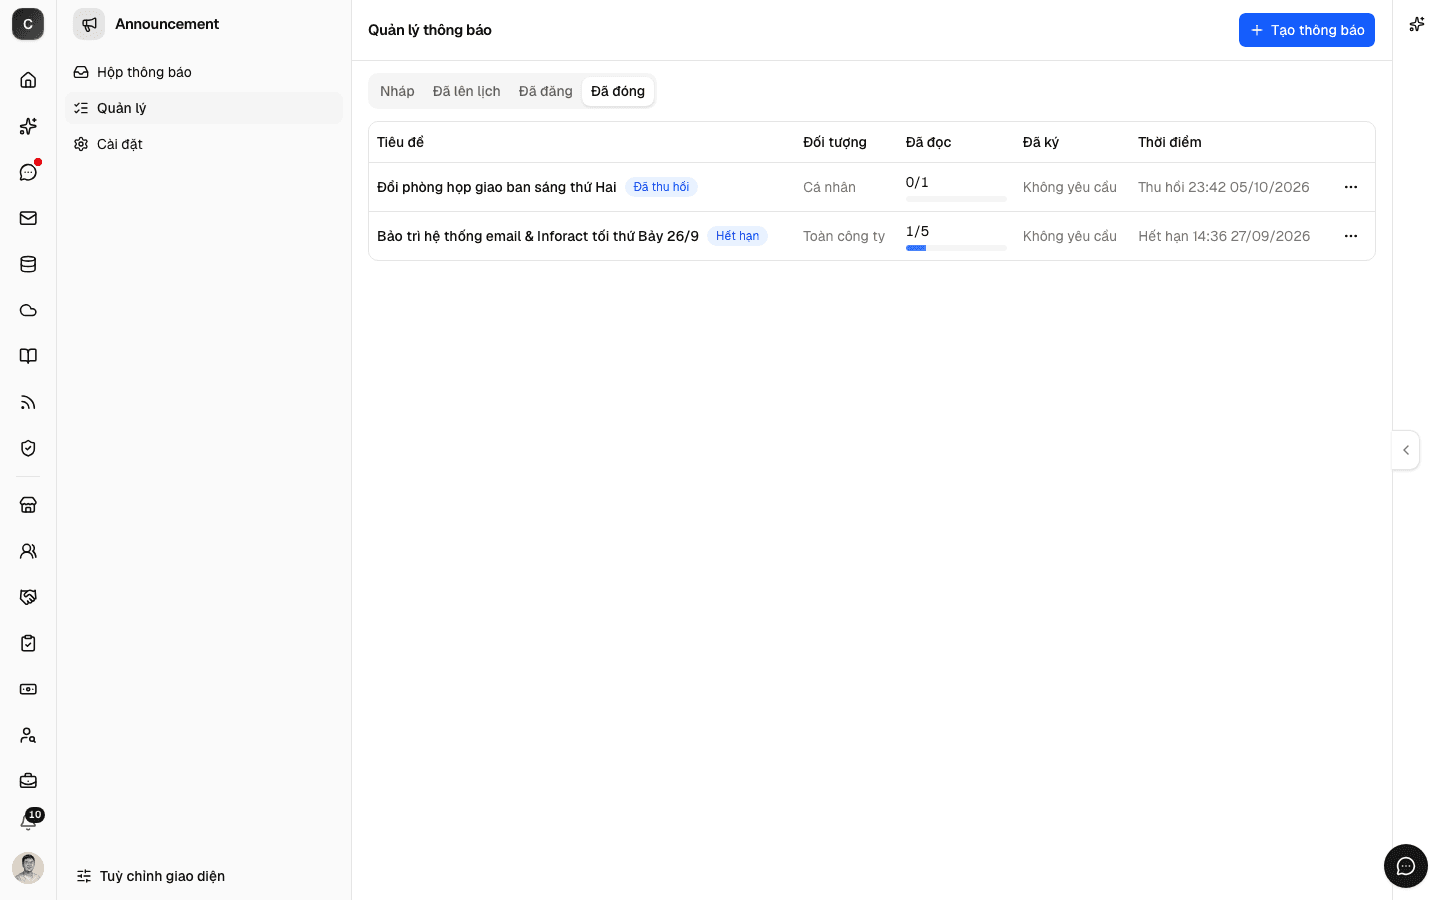Viewport: 1440px width, 900px height.
Task: Click the AI sparkle icon in left rail
Action: pos(28,126)
